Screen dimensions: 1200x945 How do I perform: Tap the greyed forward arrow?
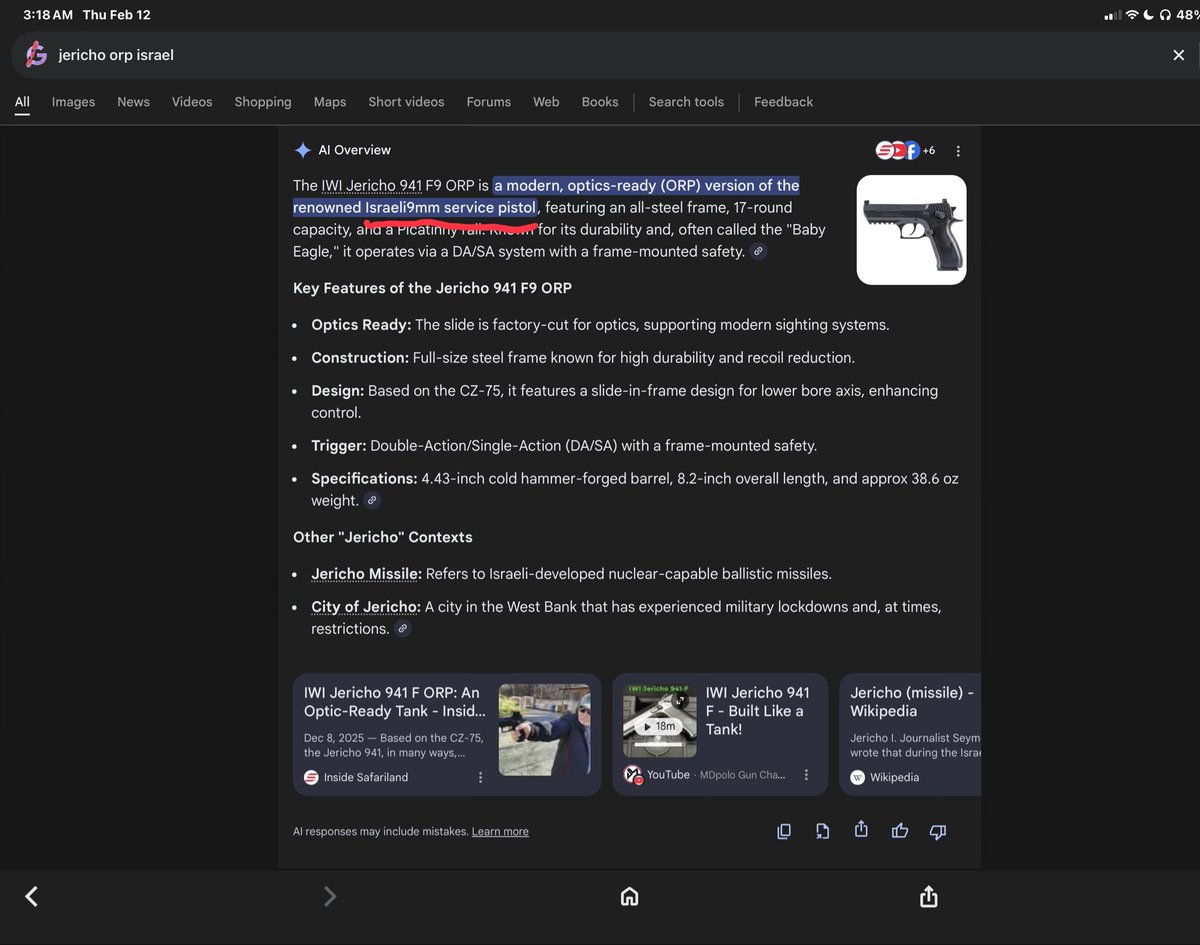point(330,897)
